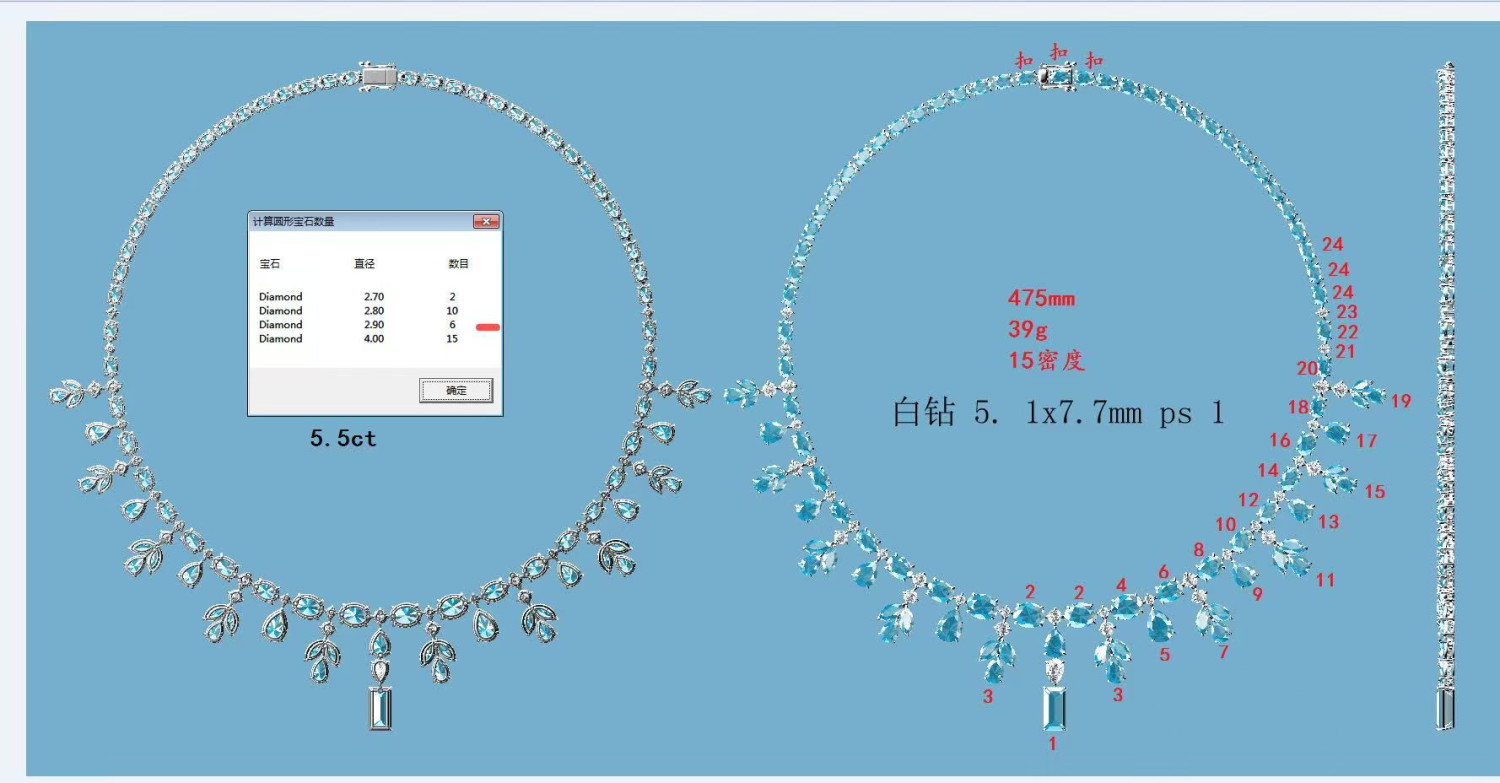The width and height of the screenshot is (1500, 783).
Task: Select the red 39g weight text
Action: pos(1027,329)
